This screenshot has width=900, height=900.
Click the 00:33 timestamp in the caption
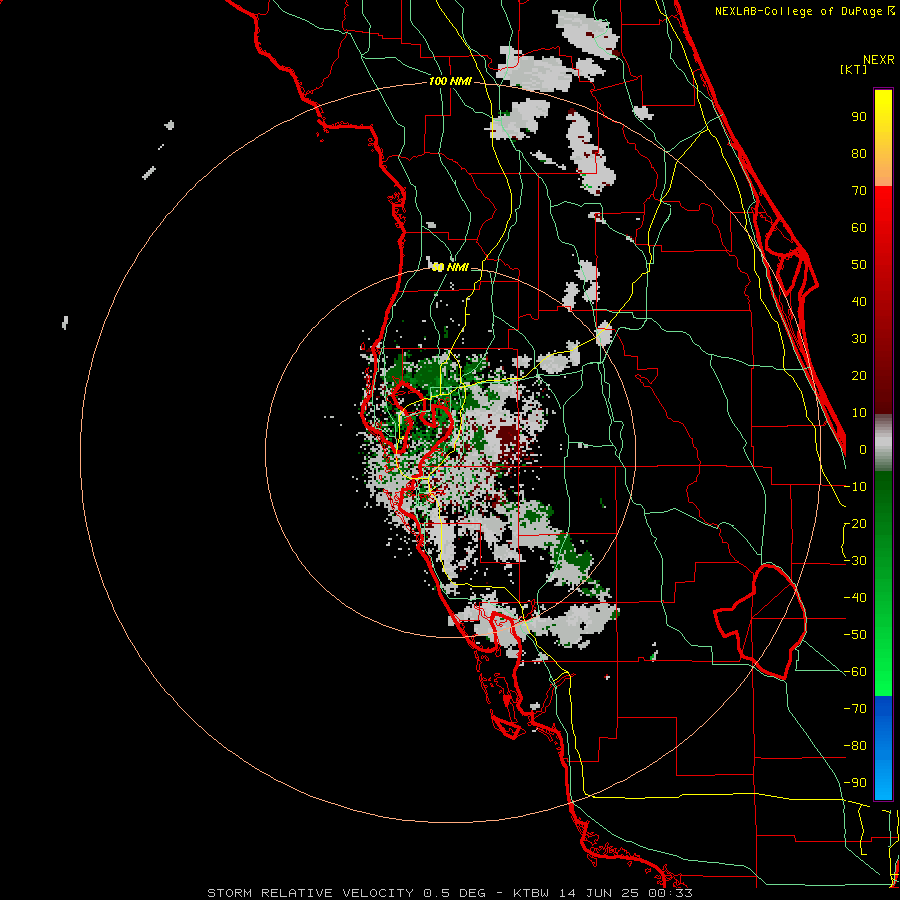coord(669,893)
